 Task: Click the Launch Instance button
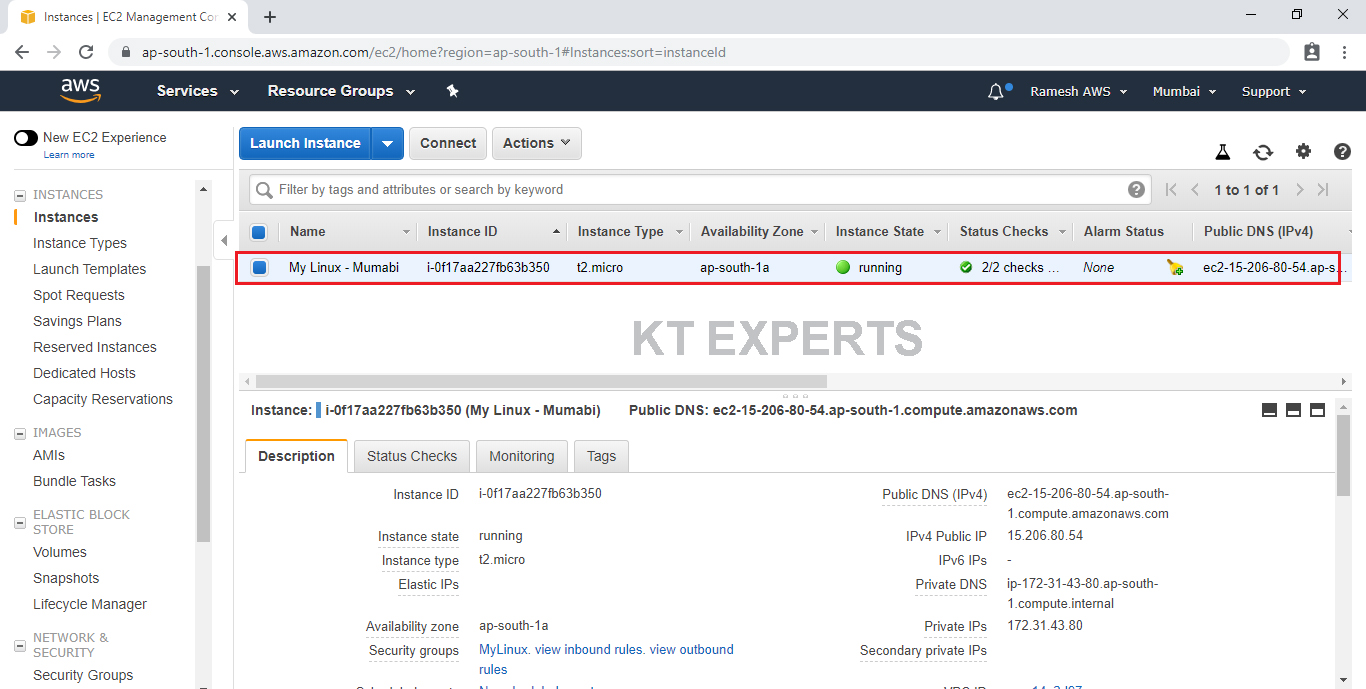click(305, 143)
